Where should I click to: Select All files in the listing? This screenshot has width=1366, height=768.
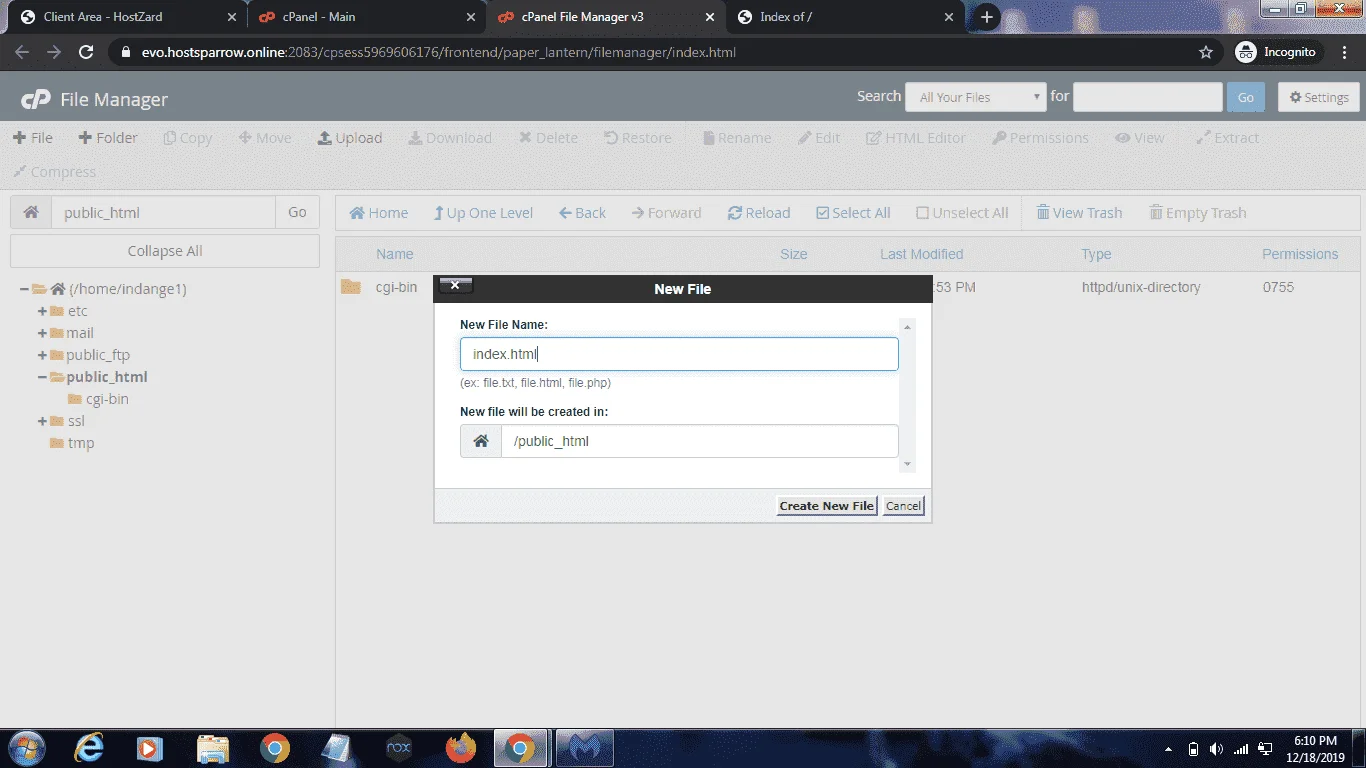[x=853, y=213]
